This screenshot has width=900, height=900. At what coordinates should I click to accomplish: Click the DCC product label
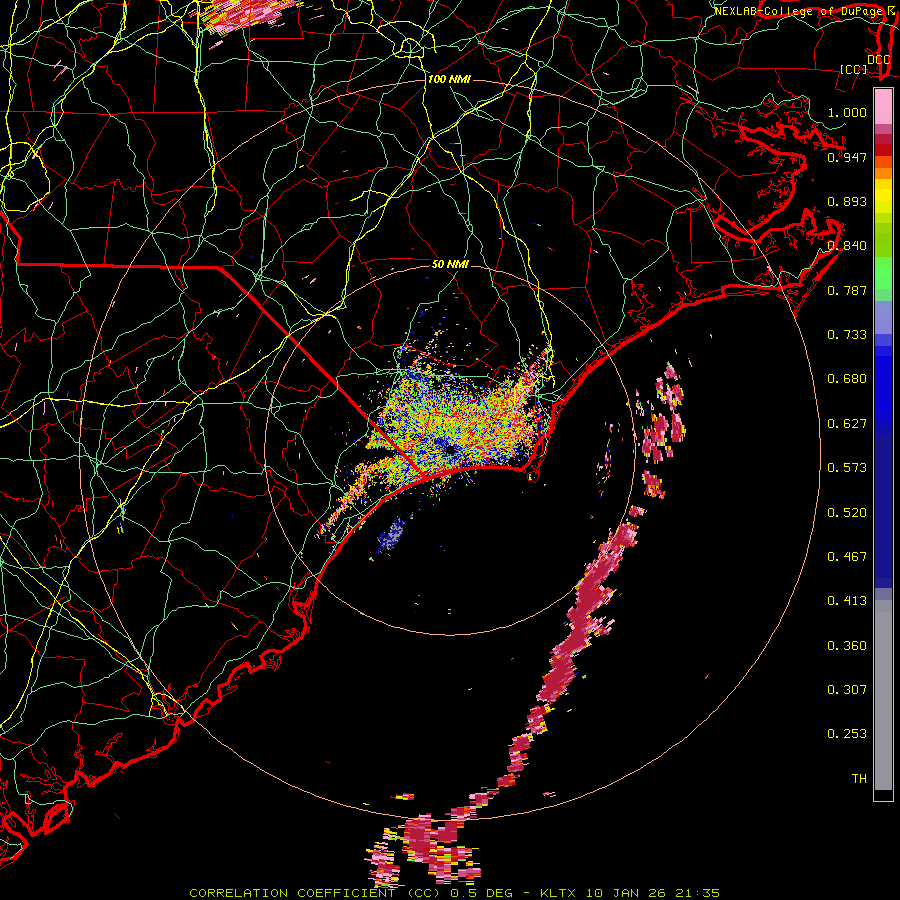click(x=879, y=59)
